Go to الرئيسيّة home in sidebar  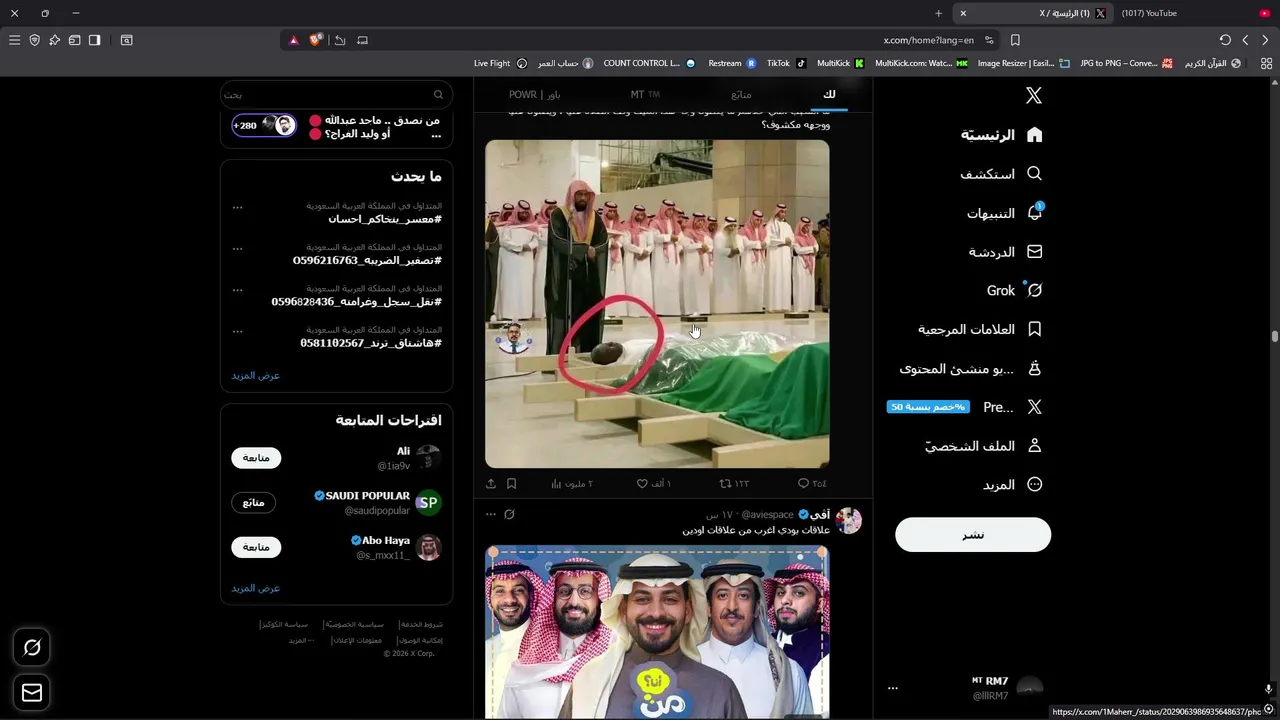click(x=1002, y=134)
